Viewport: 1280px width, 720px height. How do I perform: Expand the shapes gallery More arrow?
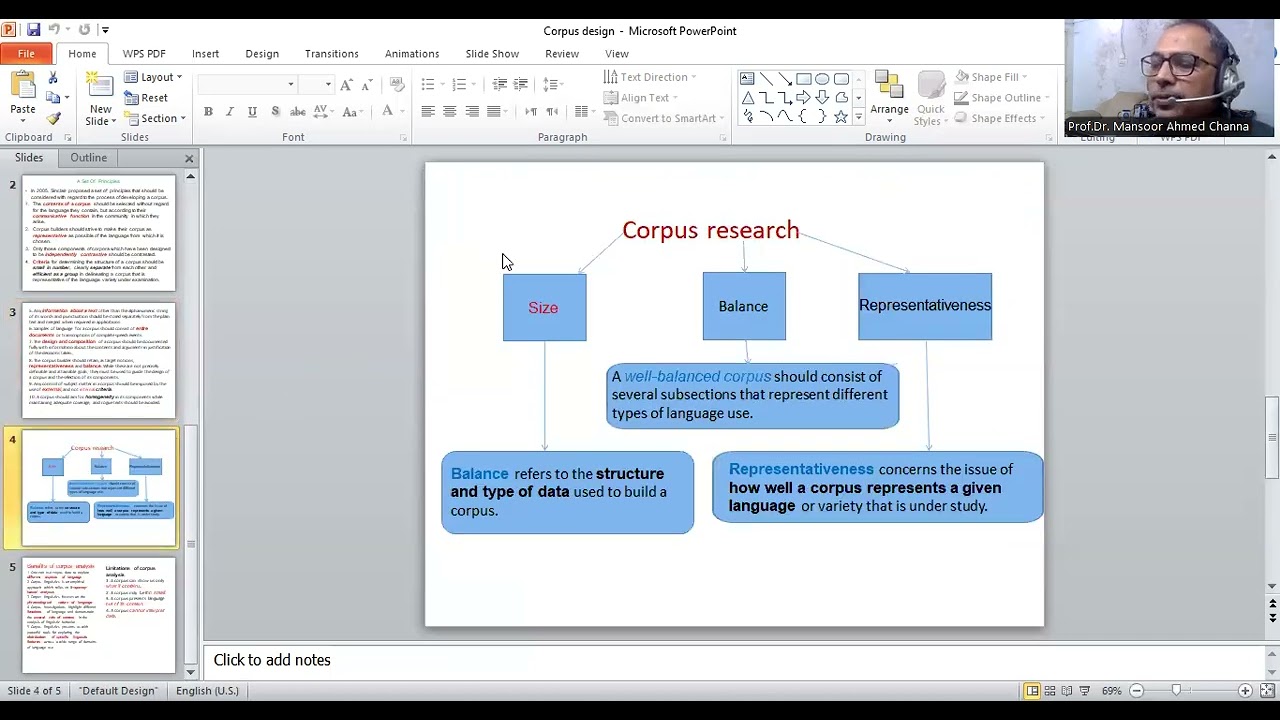coord(858,118)
